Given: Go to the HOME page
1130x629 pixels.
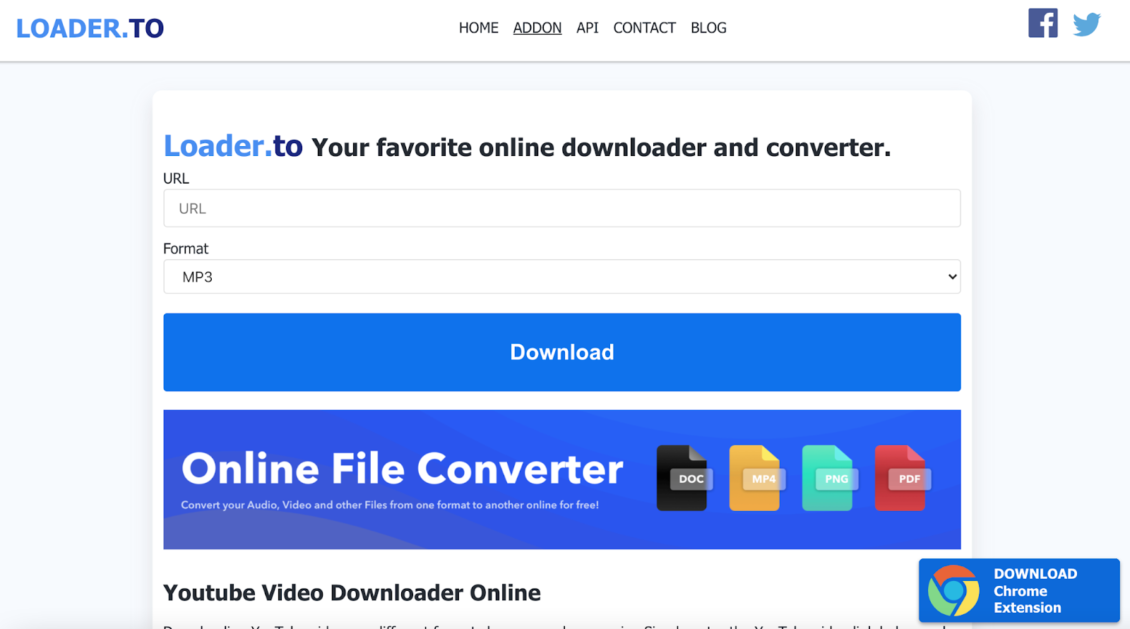Looking at the screenshot, I should [479, 27].
